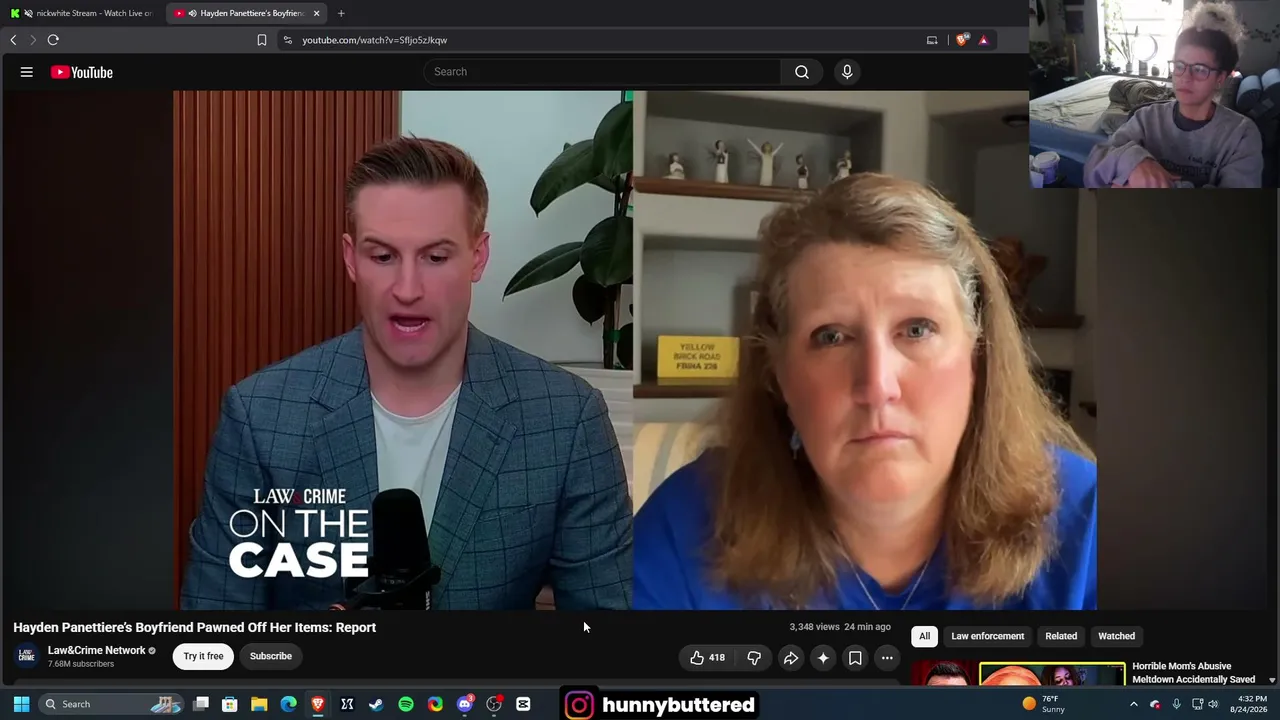Focus the YouTube search field
The image size is (1280, 720).
point(602,72)
